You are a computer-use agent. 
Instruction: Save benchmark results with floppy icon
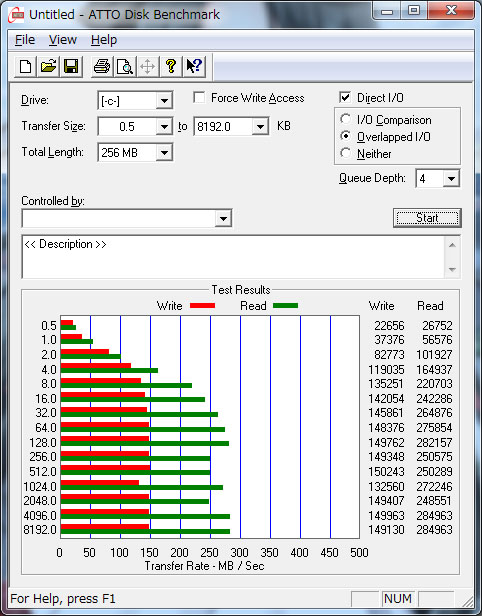[71, 66]
